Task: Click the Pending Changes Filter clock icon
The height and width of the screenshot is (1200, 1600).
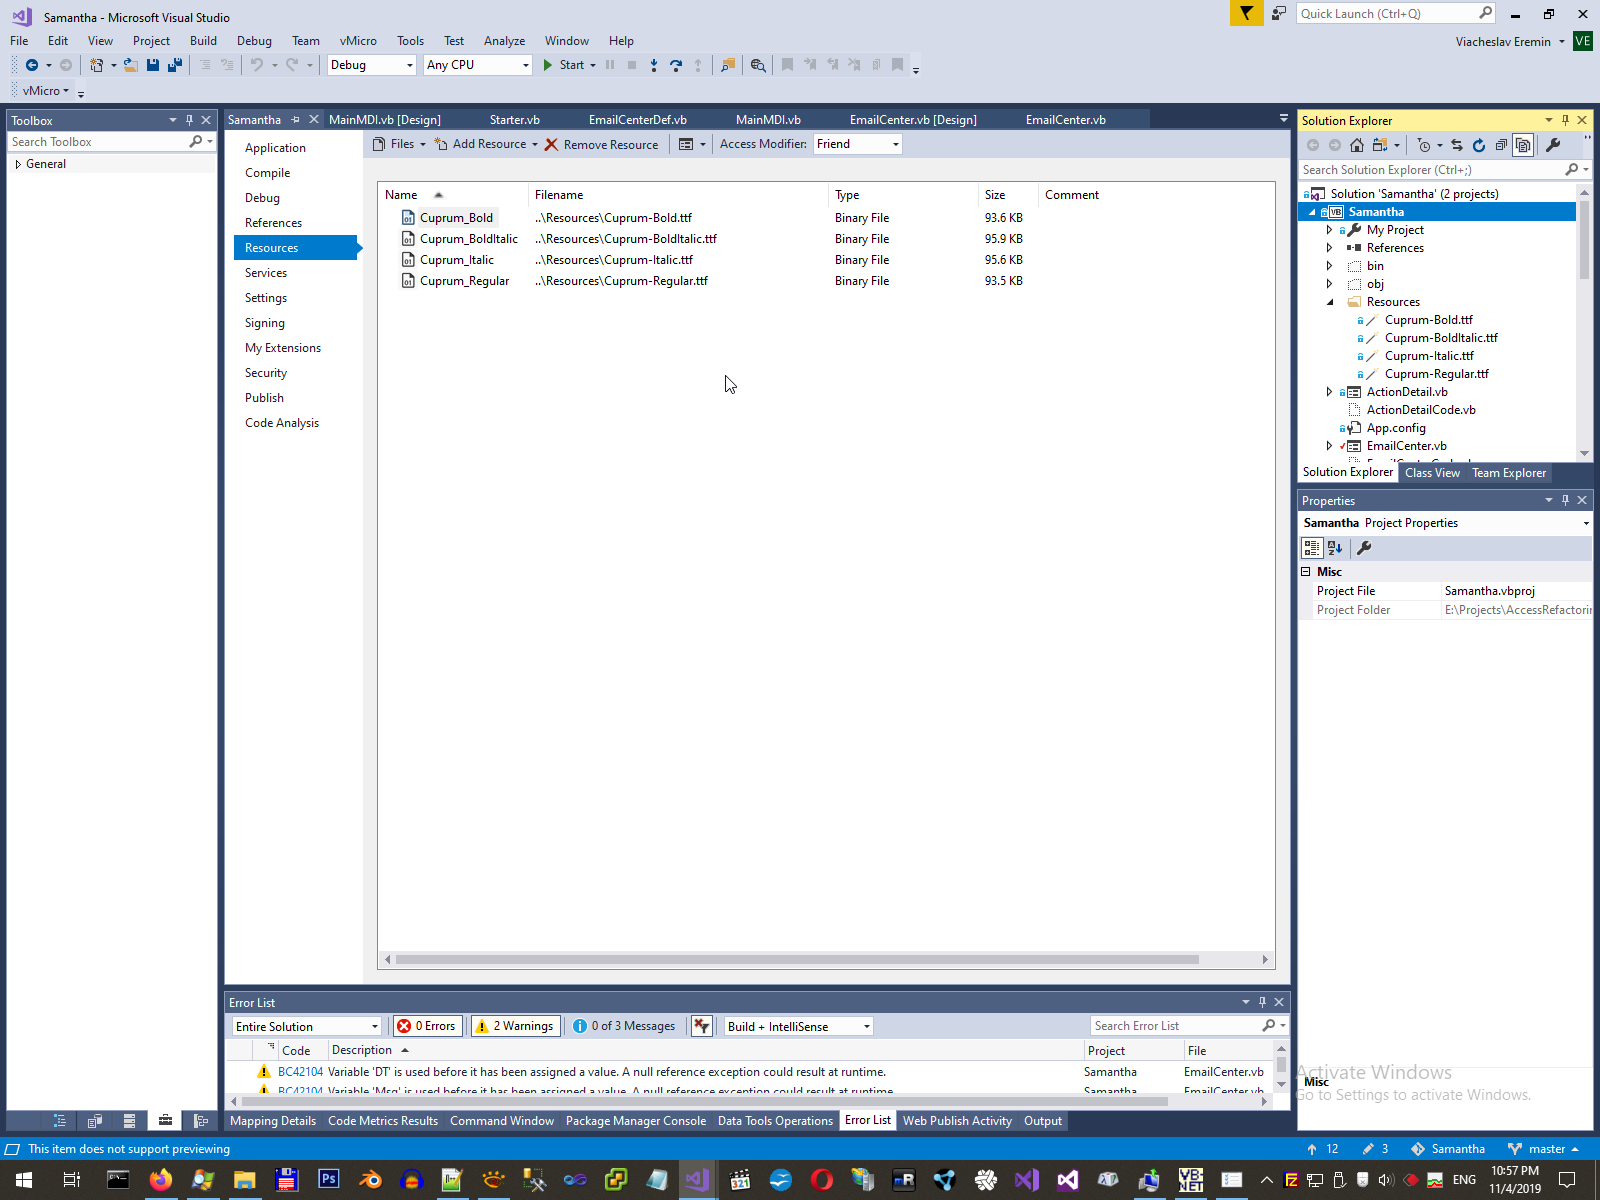Action: coord(1424,145)
